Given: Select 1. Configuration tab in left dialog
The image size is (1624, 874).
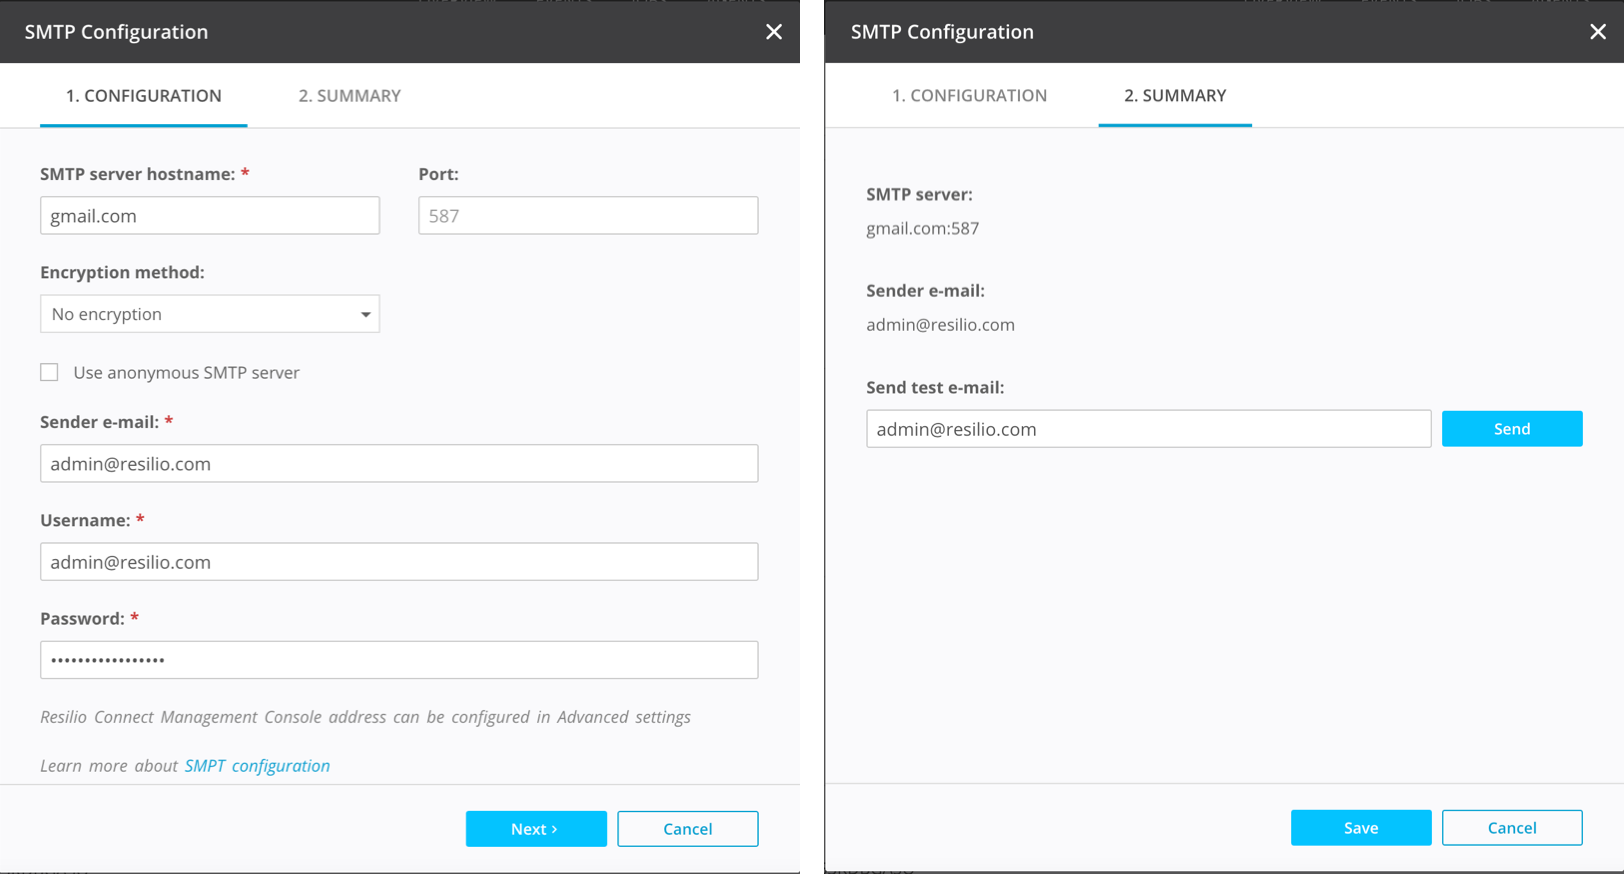Looking at the screenshot, I should 144,96.
